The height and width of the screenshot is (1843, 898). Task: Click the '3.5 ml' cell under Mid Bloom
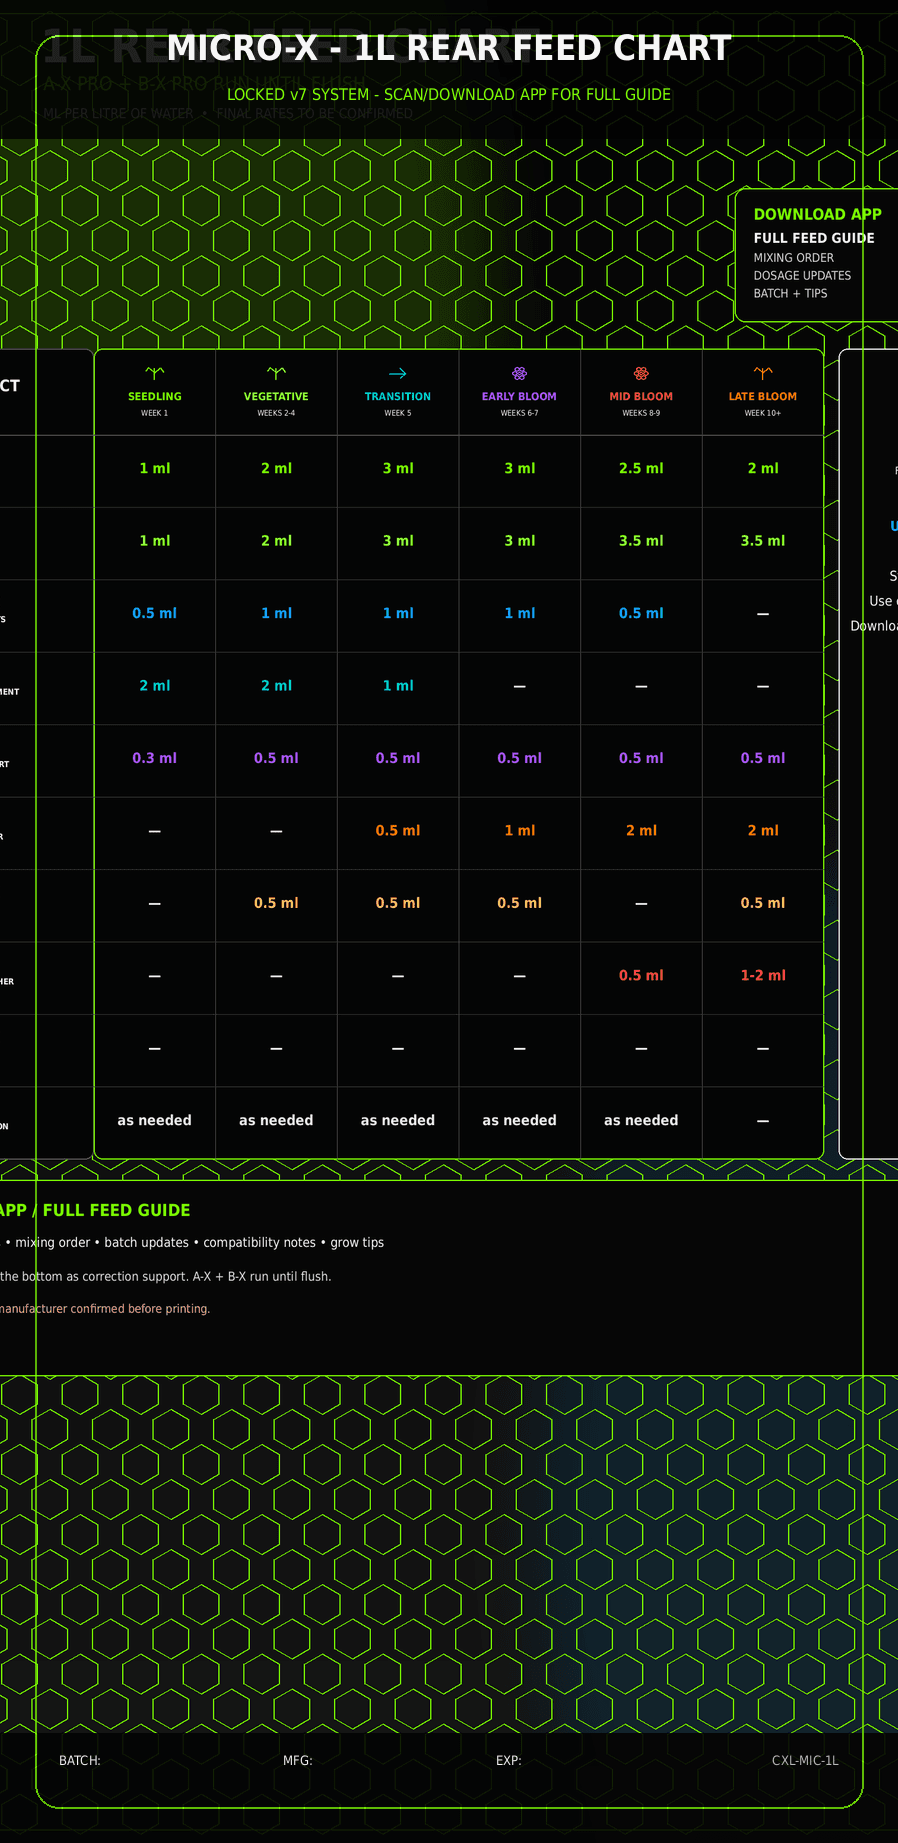coord(641,541)
